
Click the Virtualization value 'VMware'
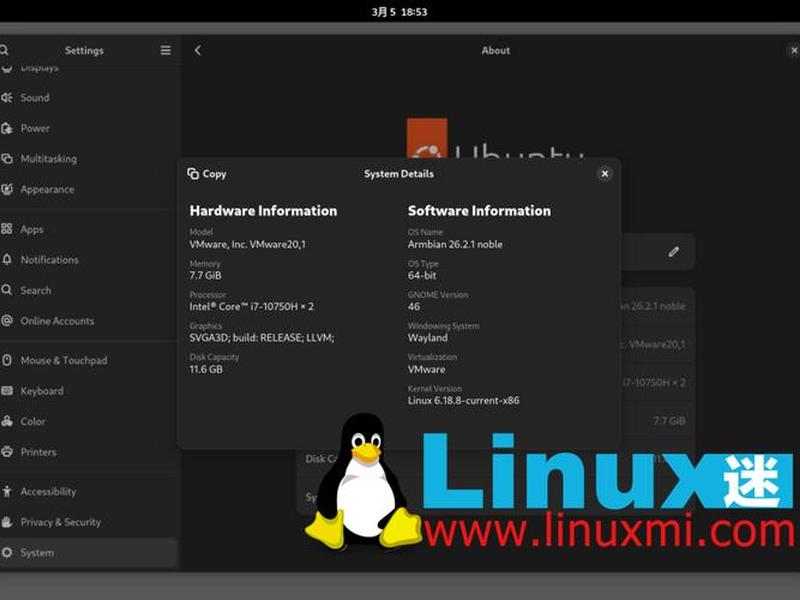point(427,369)
